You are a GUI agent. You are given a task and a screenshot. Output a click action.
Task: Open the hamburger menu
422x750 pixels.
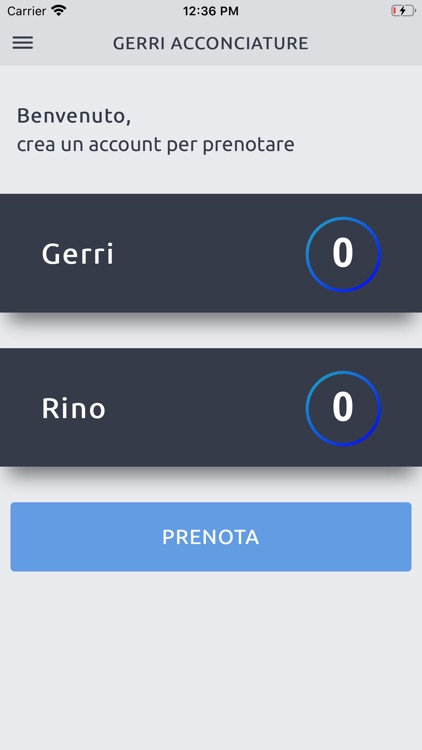pos(22,43)
